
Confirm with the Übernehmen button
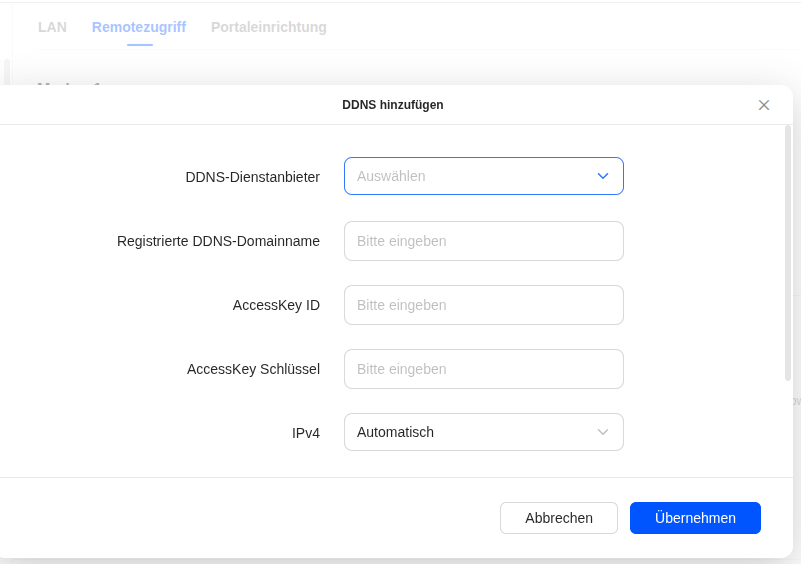pyautogui.click(x=695, y=518)
